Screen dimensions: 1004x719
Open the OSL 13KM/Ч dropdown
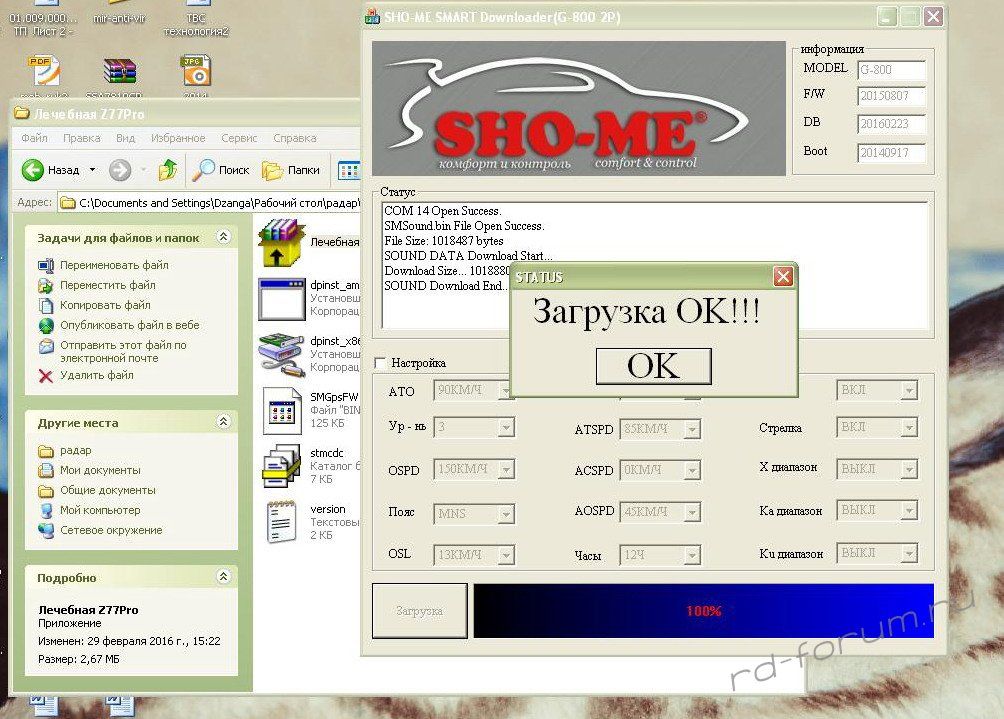pos(506,554)
